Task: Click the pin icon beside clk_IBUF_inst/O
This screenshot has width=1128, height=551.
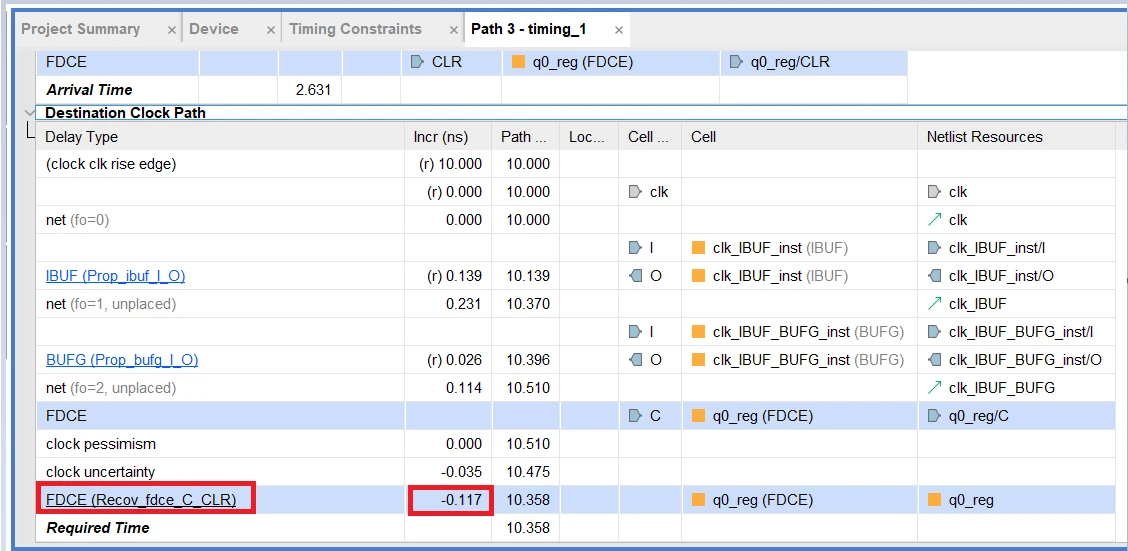Action: (x=934, y=276)
